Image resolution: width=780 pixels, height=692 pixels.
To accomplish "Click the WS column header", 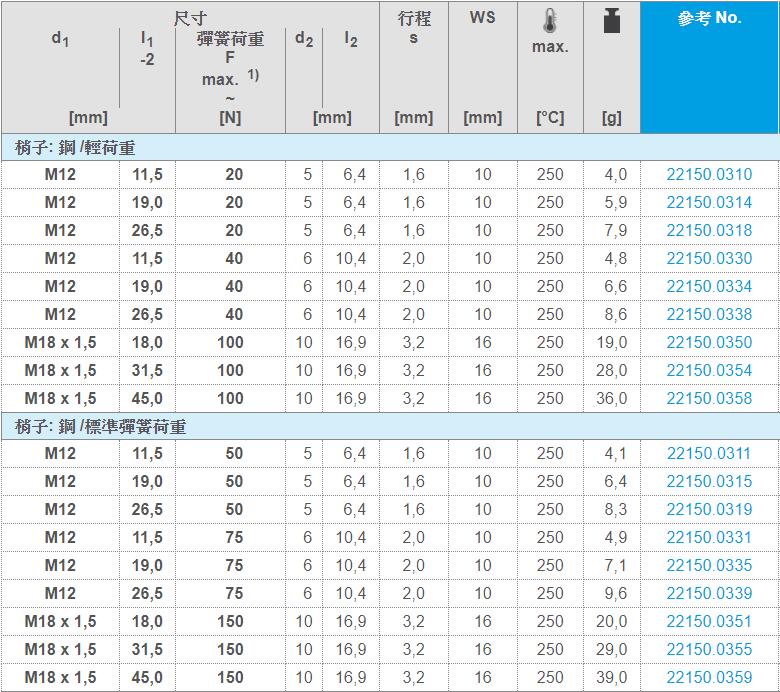I will pos(482,18).
